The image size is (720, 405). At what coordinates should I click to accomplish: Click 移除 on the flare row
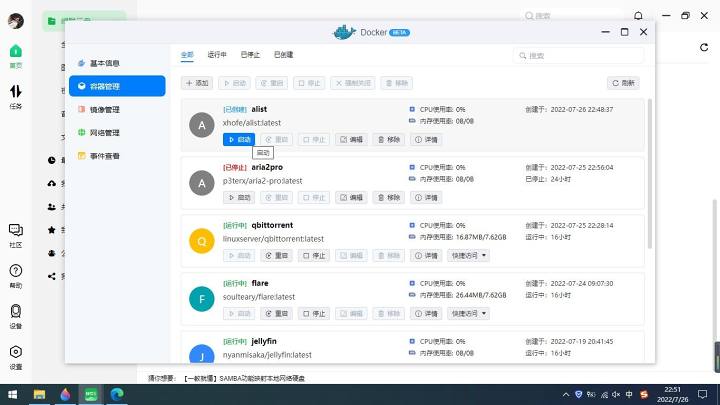click(388, 314)
